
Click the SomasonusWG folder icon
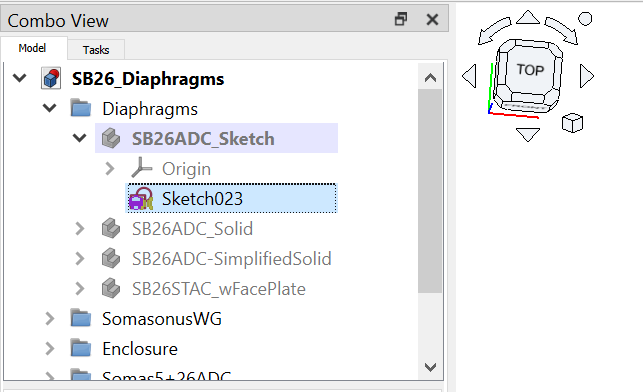point(81,319)
